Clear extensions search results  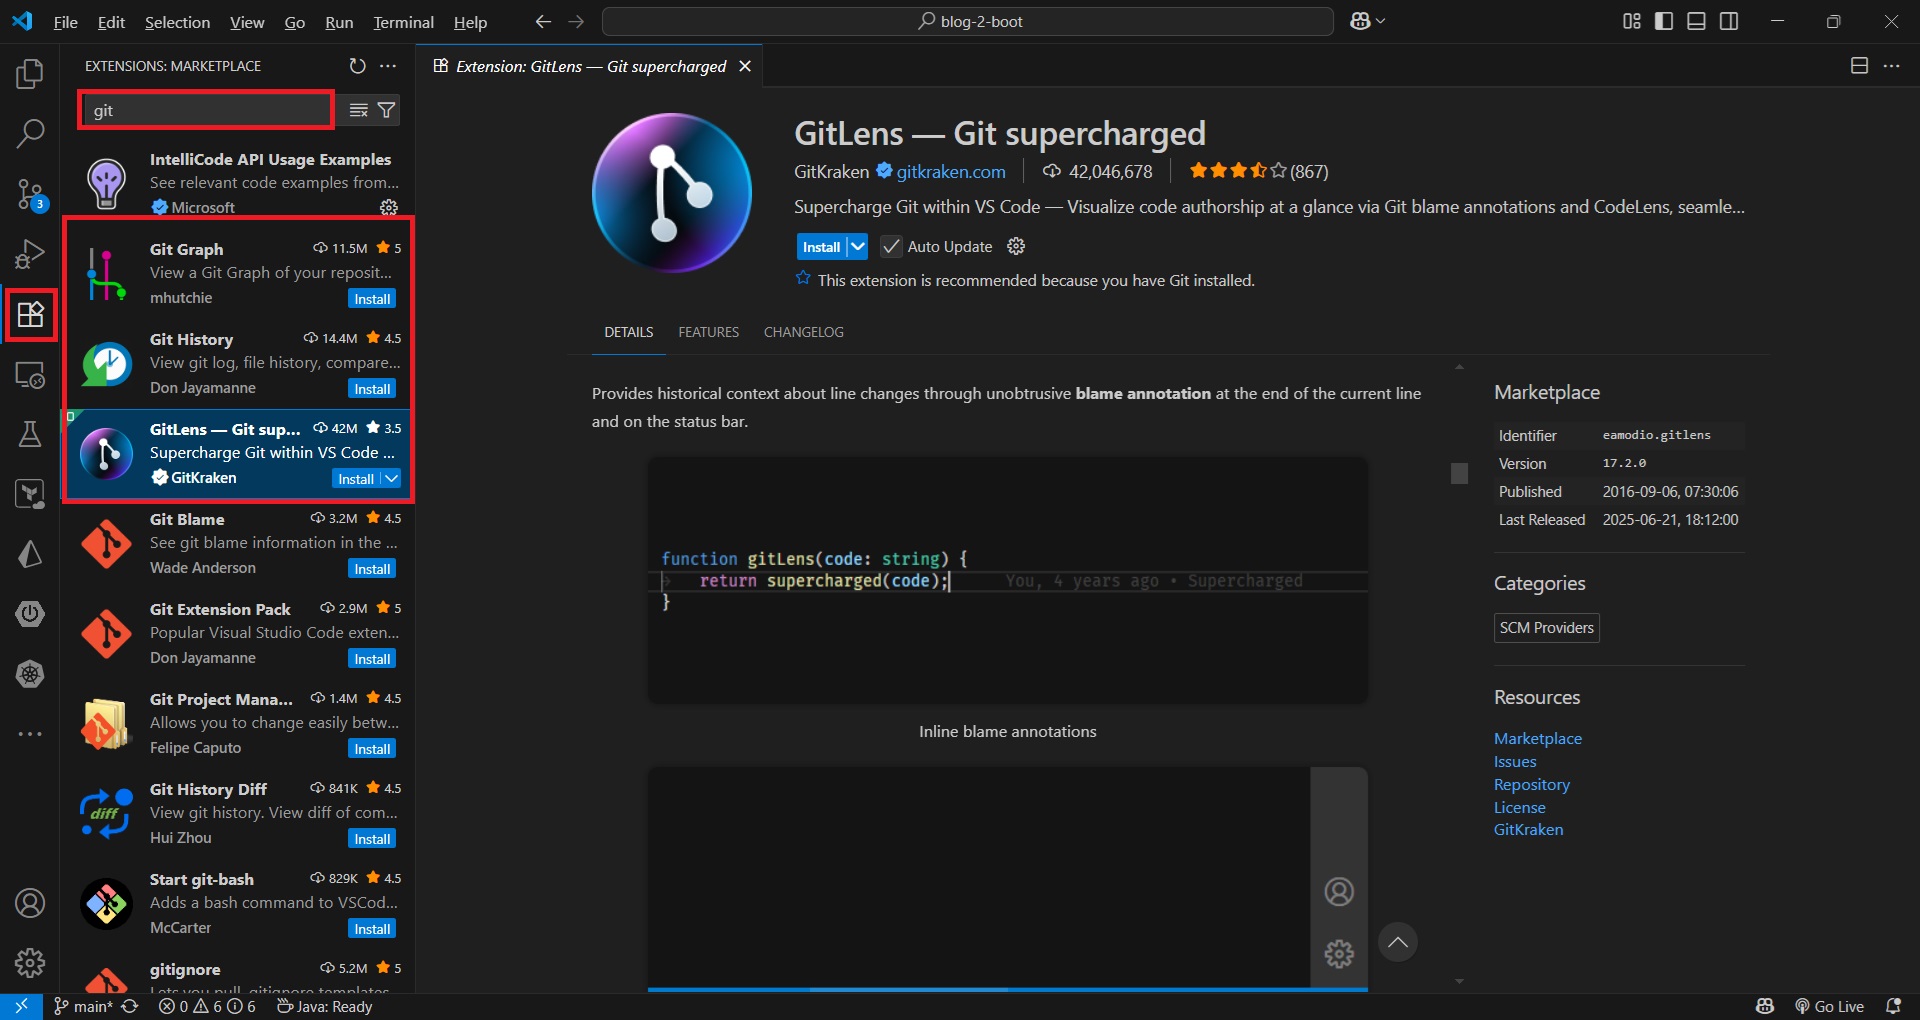[358, 110]
